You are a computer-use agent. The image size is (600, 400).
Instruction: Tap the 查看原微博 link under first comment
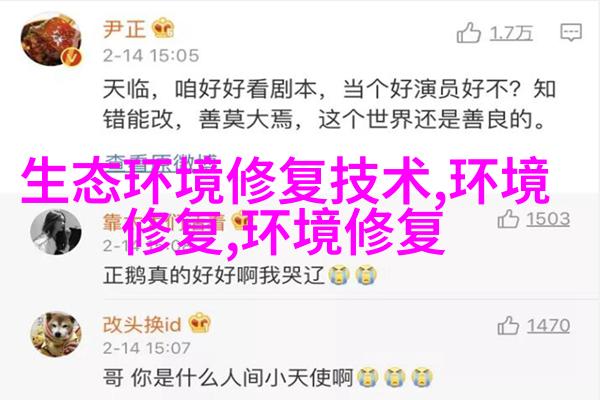coord(161,160)
